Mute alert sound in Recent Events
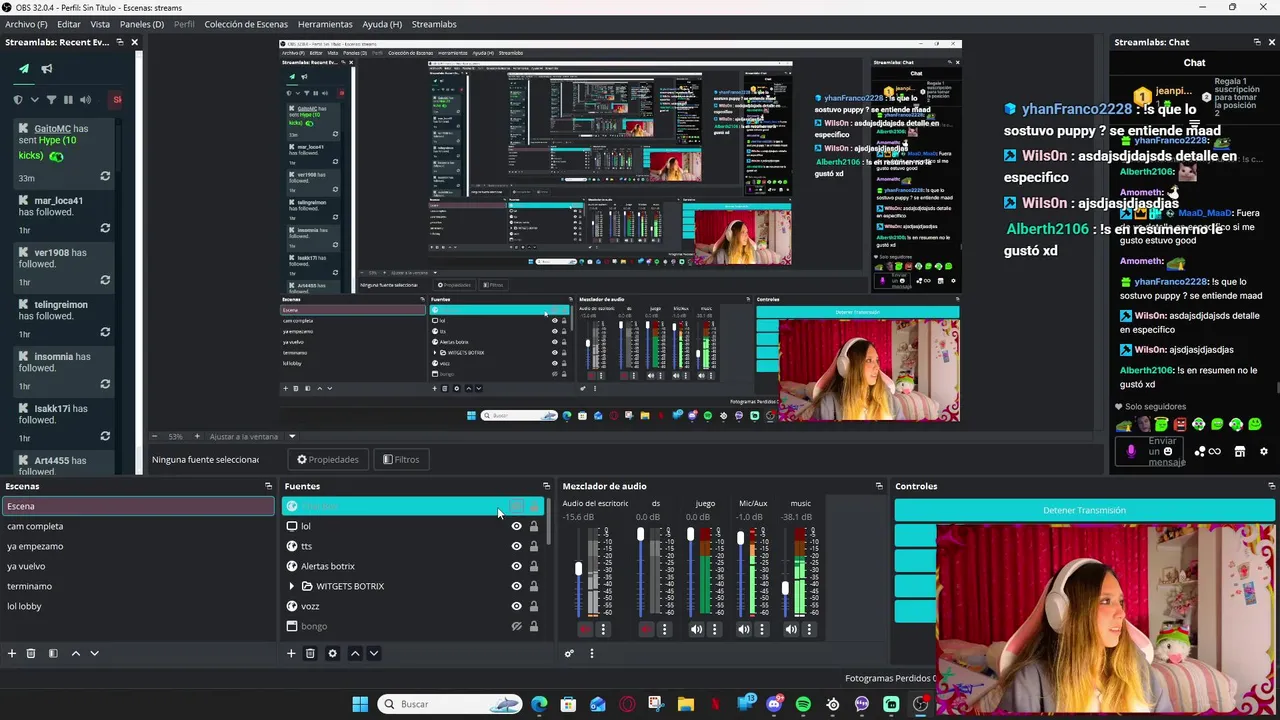Screen dimensions: 1280x720 (85, 100)
